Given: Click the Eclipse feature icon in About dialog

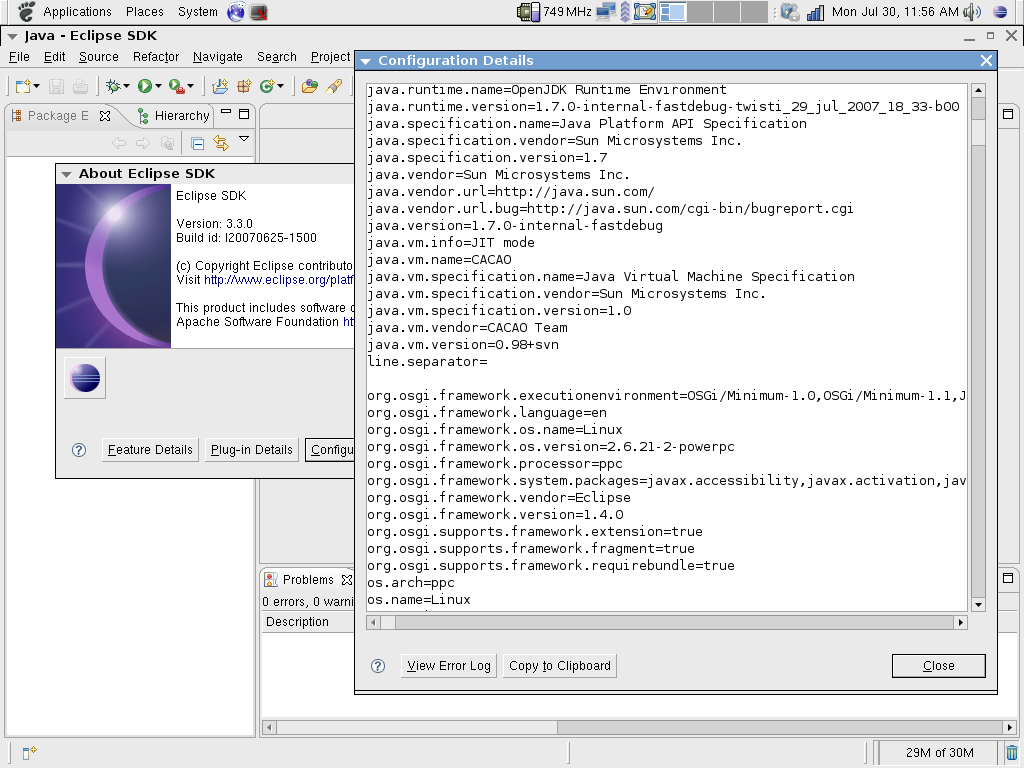Looking at the screenshot, I should pos(85,378).
